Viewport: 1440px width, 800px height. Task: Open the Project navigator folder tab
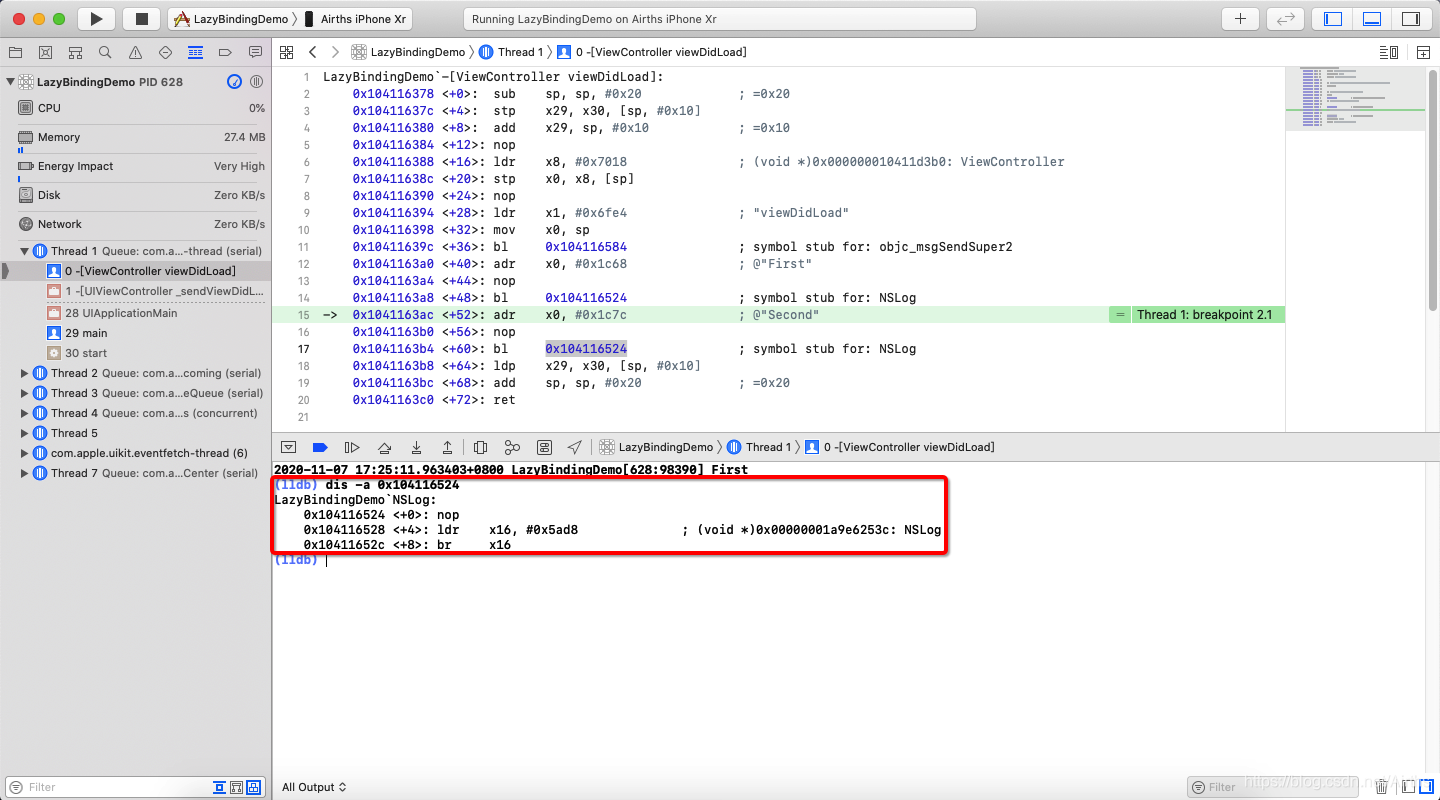(x=15, y=52)
